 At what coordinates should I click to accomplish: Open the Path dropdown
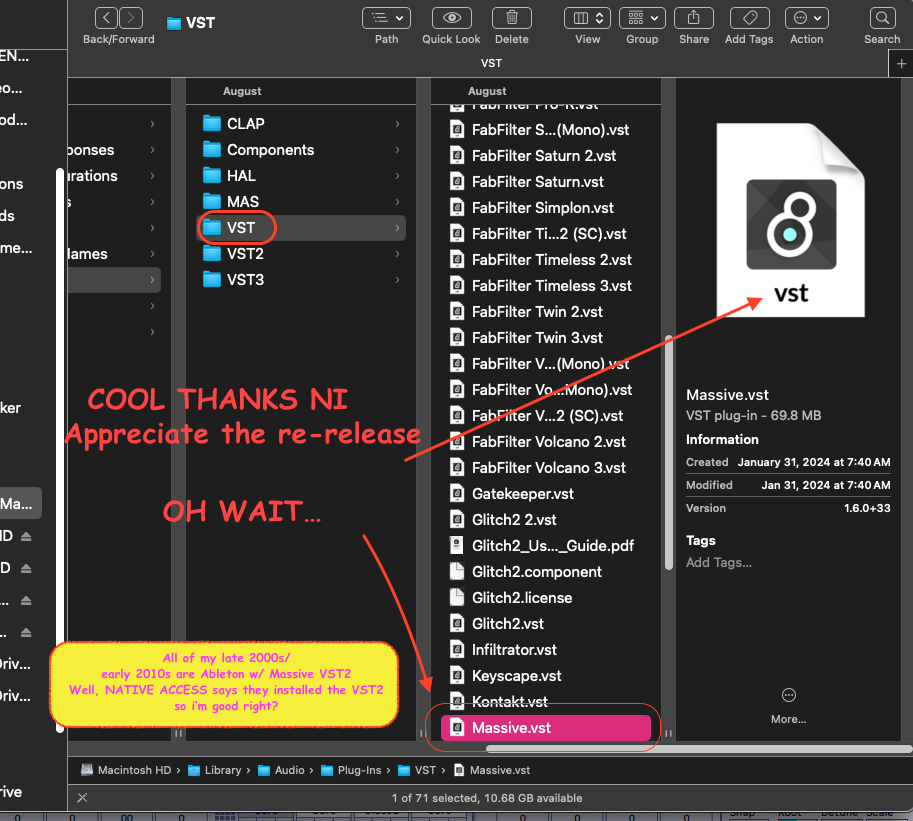click(x=386, y=18)
